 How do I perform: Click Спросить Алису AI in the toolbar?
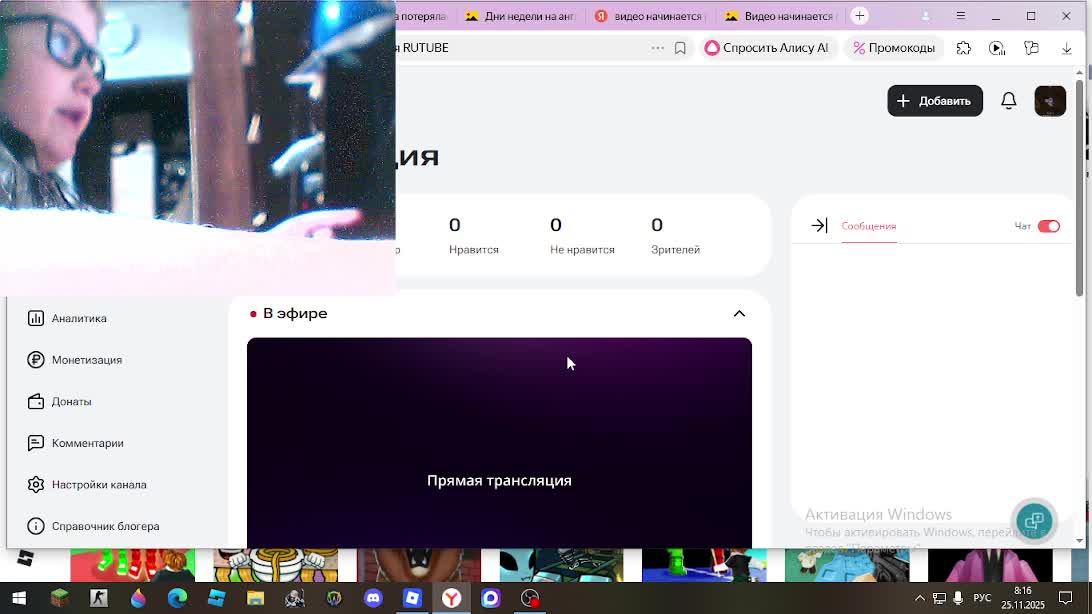(767, 48)
